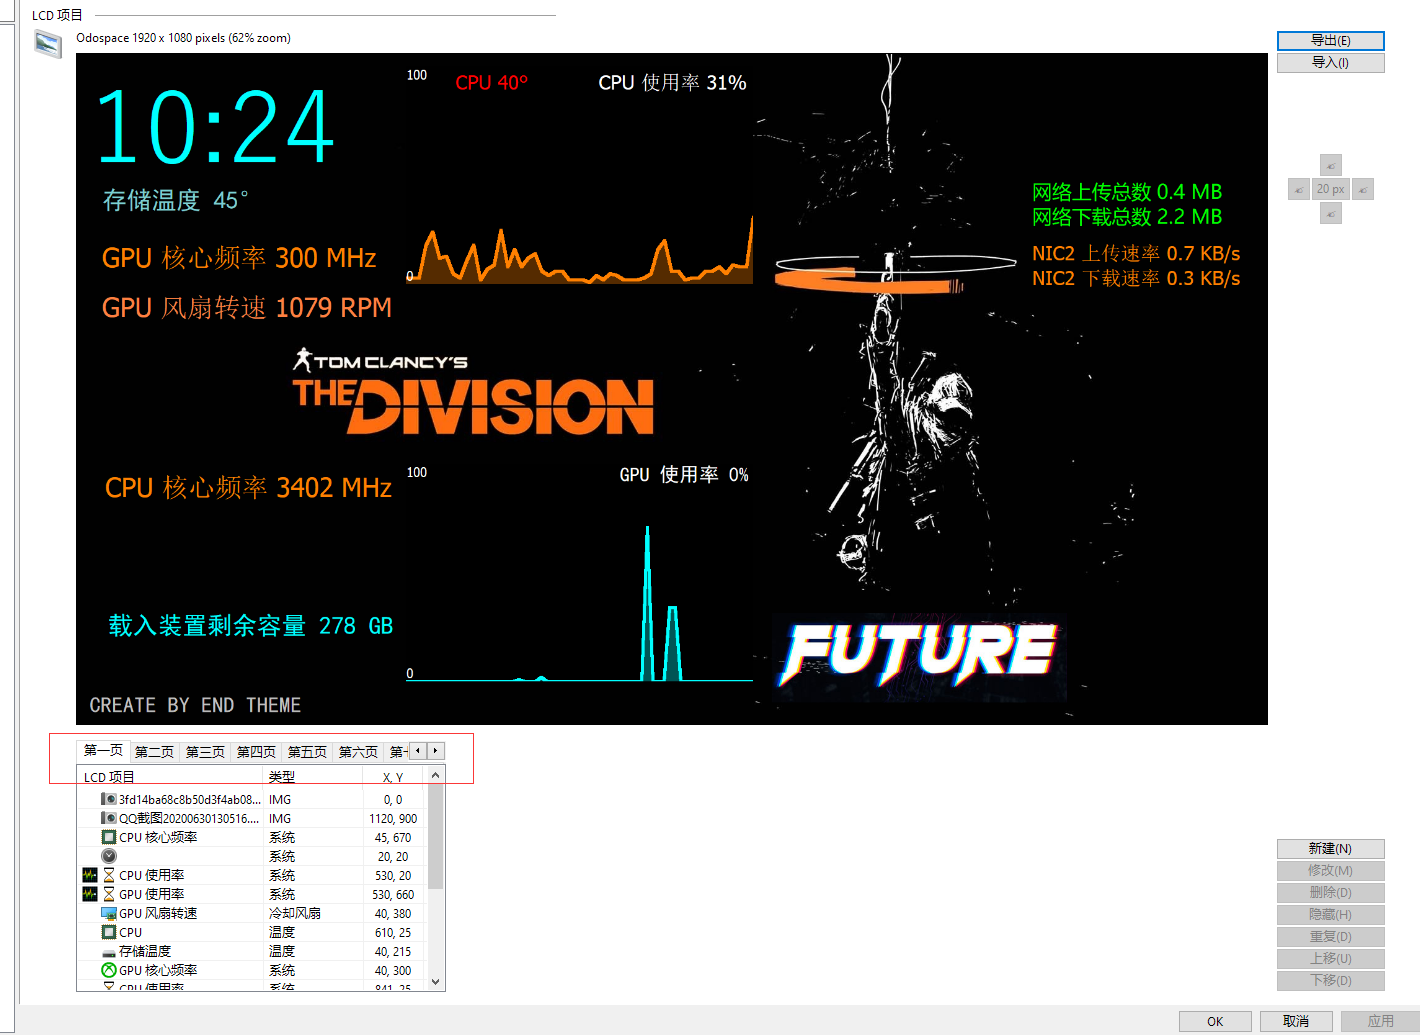Click the chip icon next to CPU 核心频率

click(109, 837)
